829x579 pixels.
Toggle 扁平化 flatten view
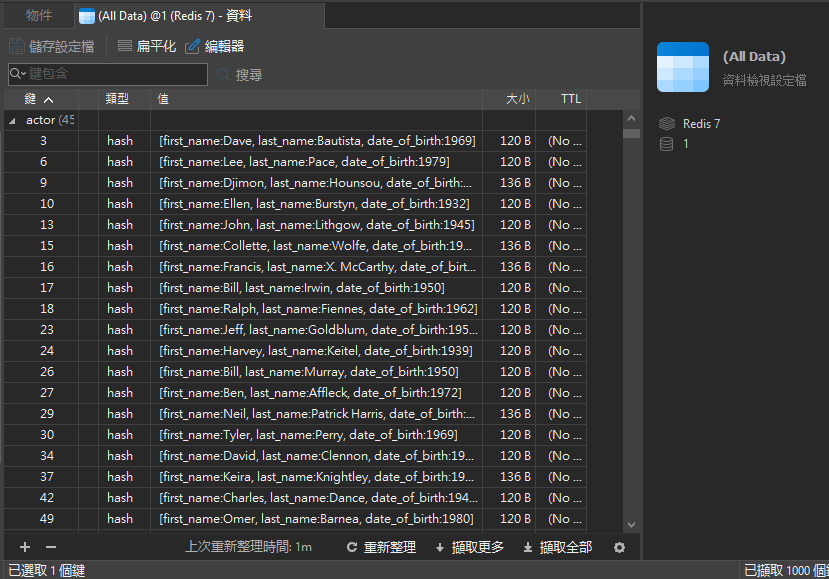146,46
